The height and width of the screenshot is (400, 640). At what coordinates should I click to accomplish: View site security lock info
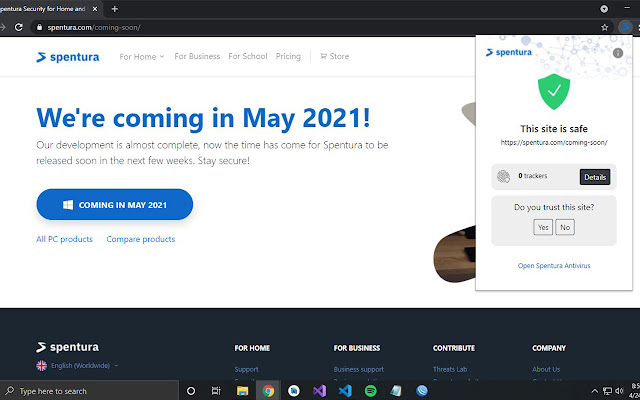coord(40,27)
